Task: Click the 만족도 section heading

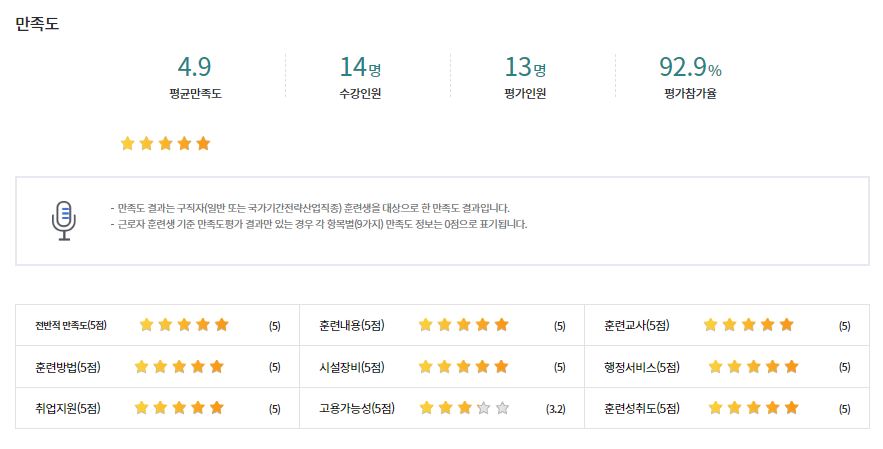Action: 37,23
